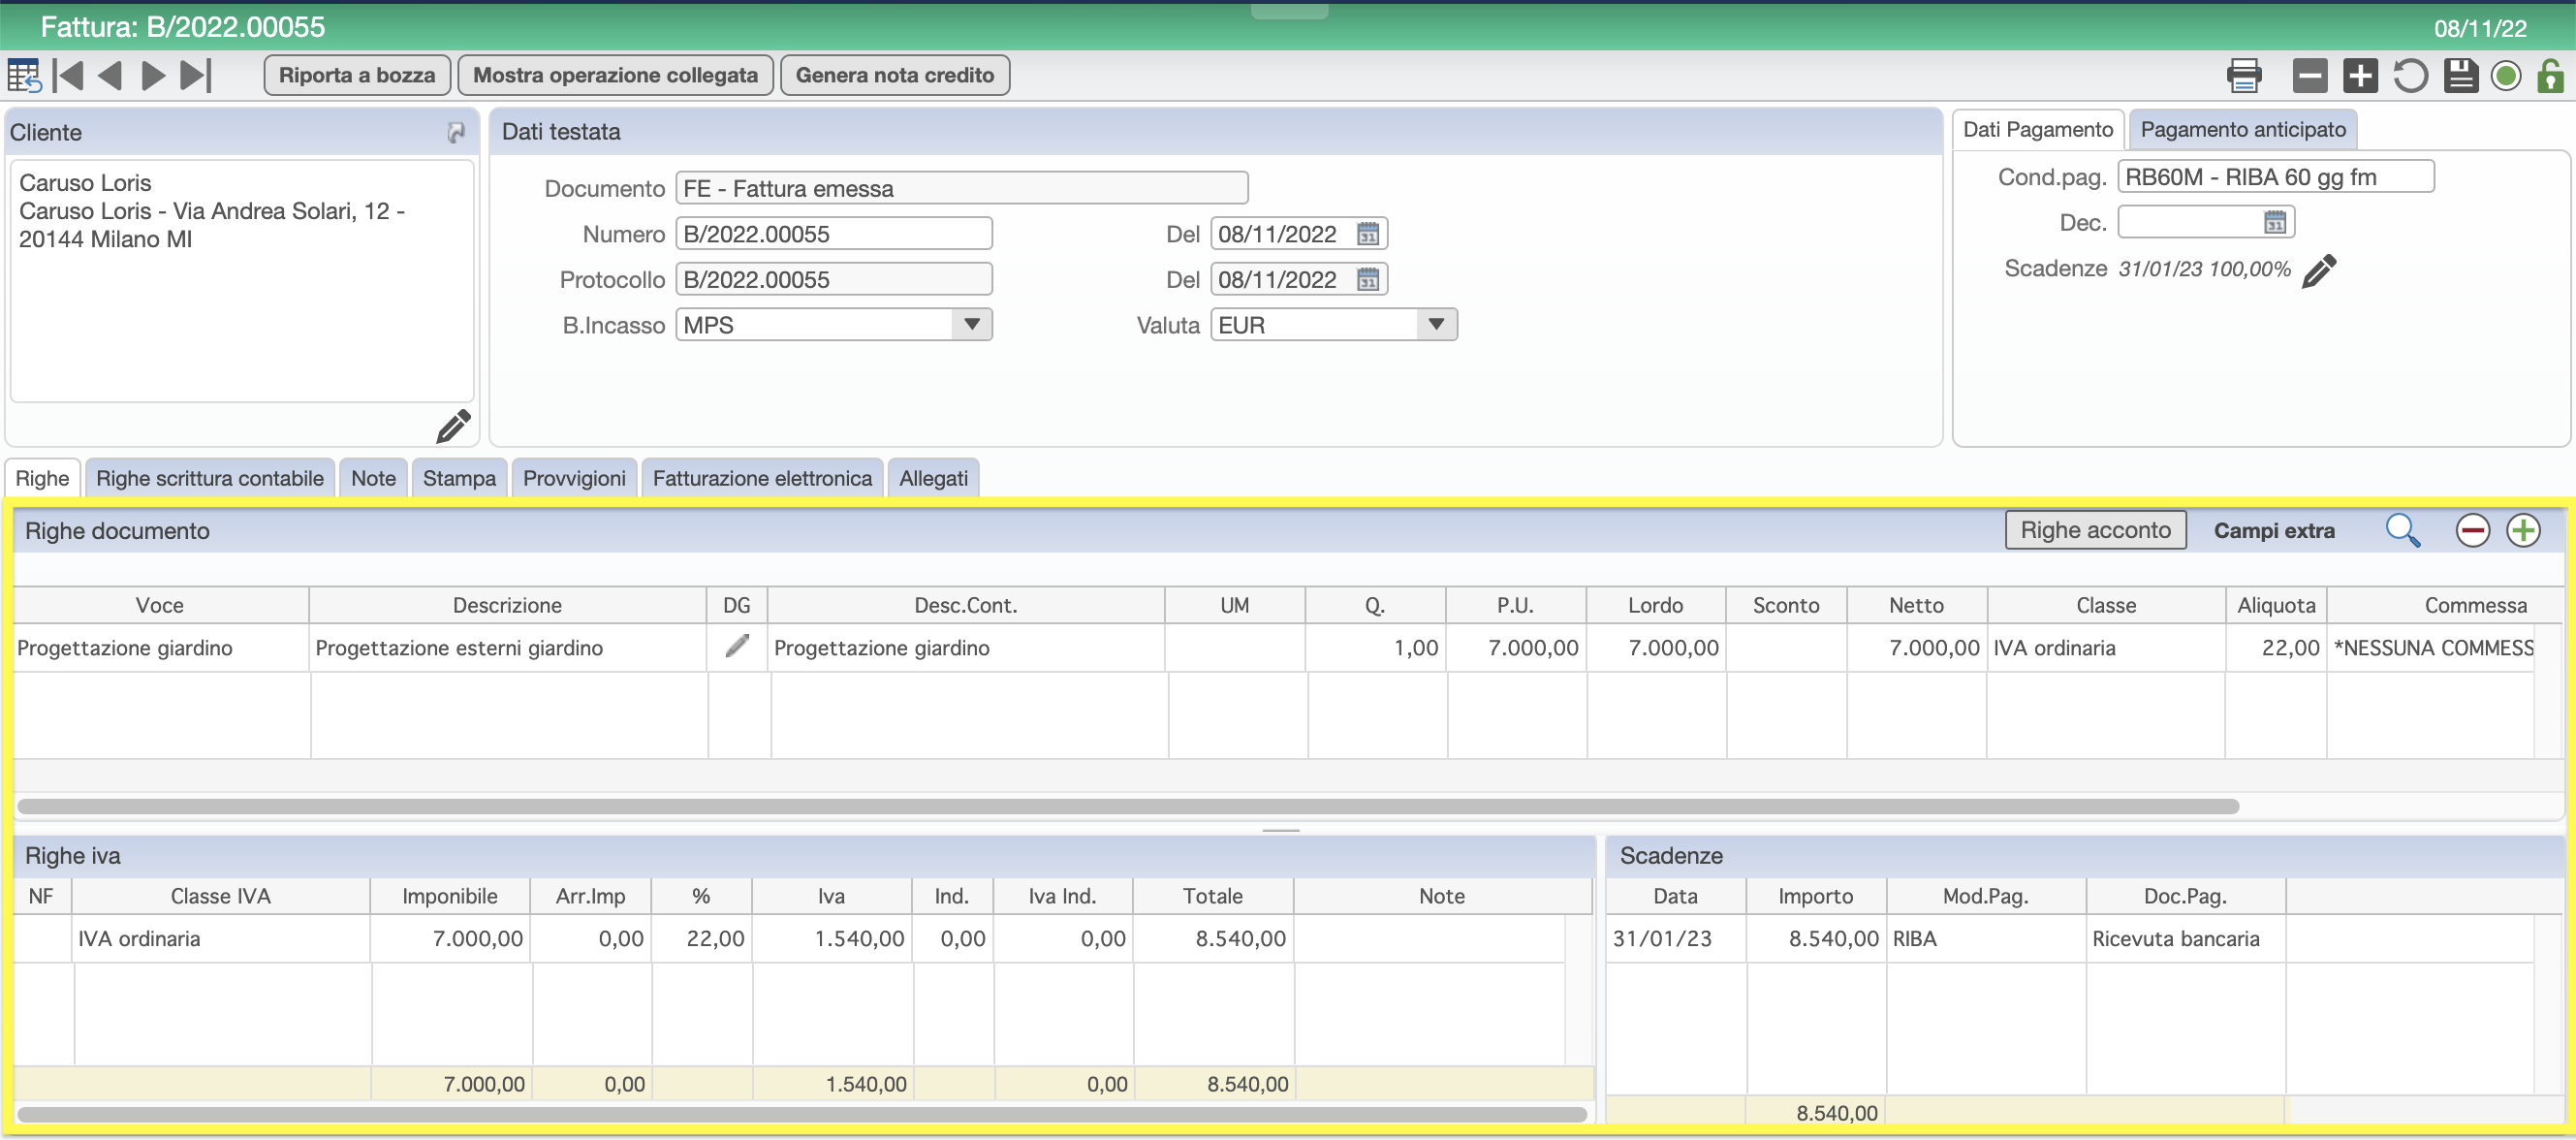Open the Allegati tab
This screenshot has height=1140, width=2576.
[933, 478]
